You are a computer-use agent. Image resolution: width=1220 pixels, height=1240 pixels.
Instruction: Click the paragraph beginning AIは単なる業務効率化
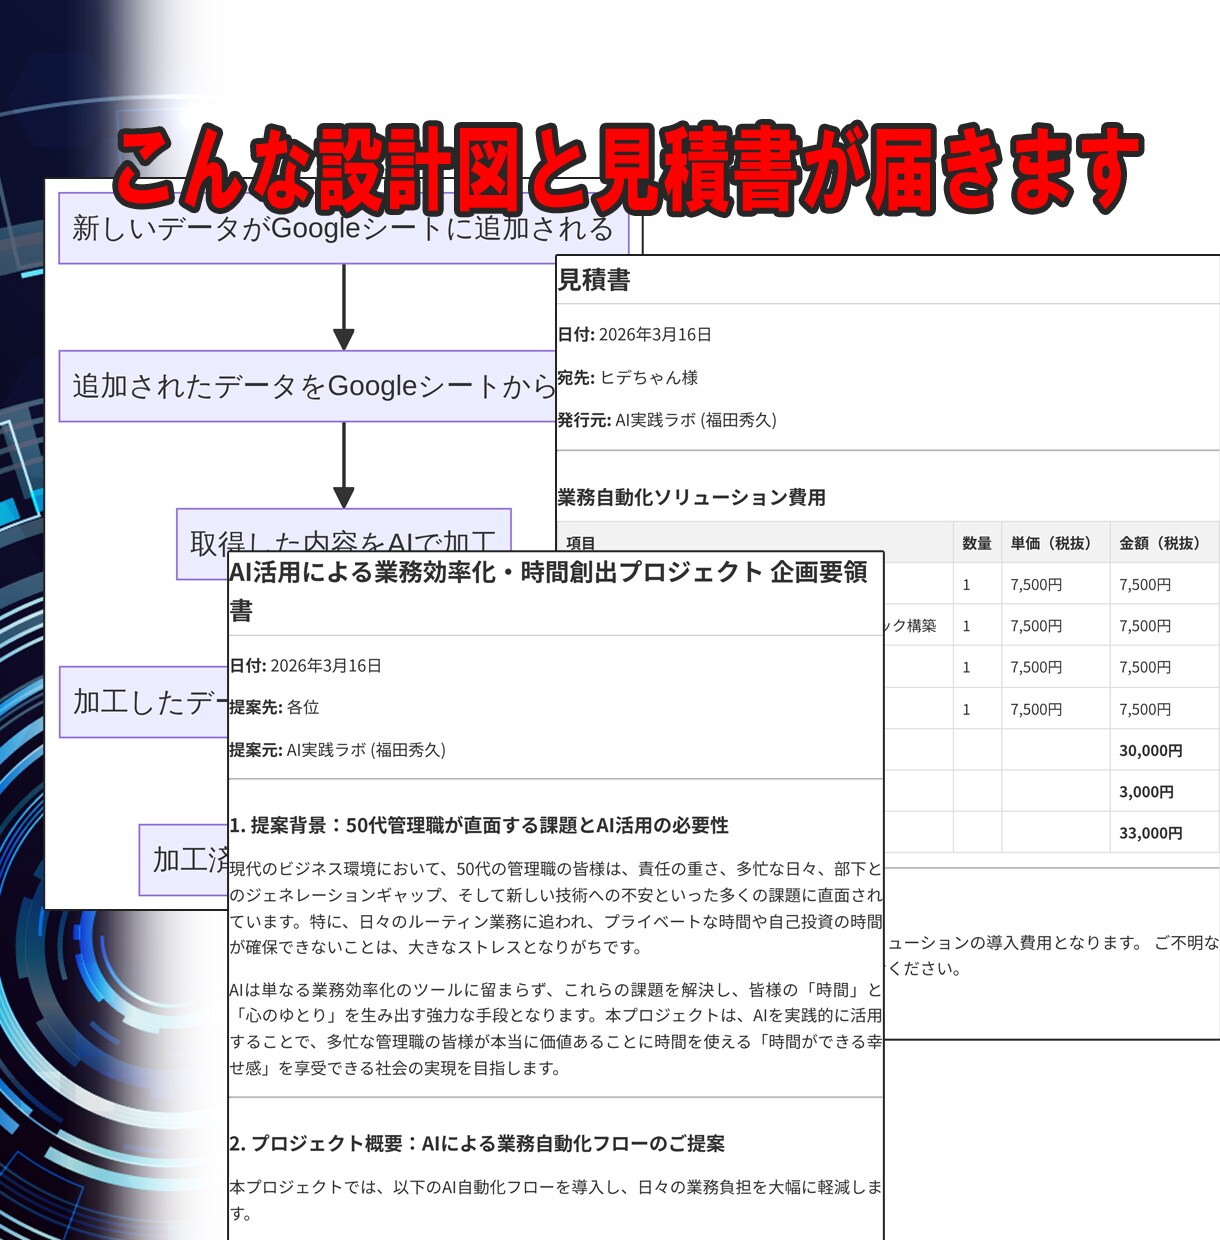pyautogui.click(x=556, y=1029)
